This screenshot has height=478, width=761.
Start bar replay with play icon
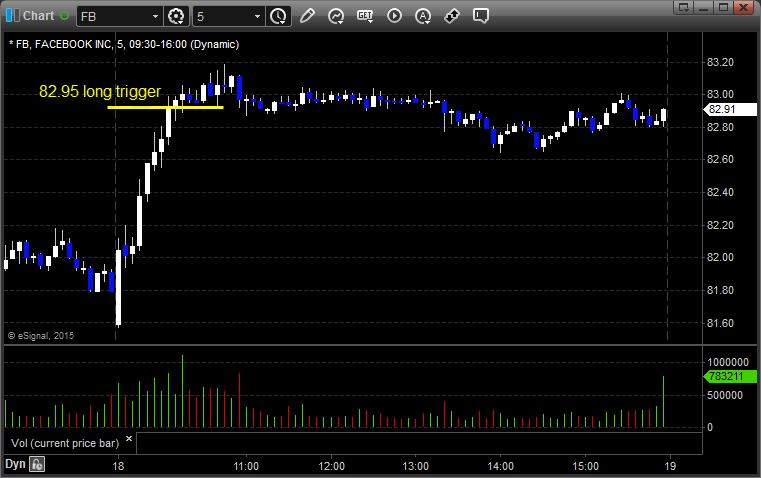(x=394, y=16)
